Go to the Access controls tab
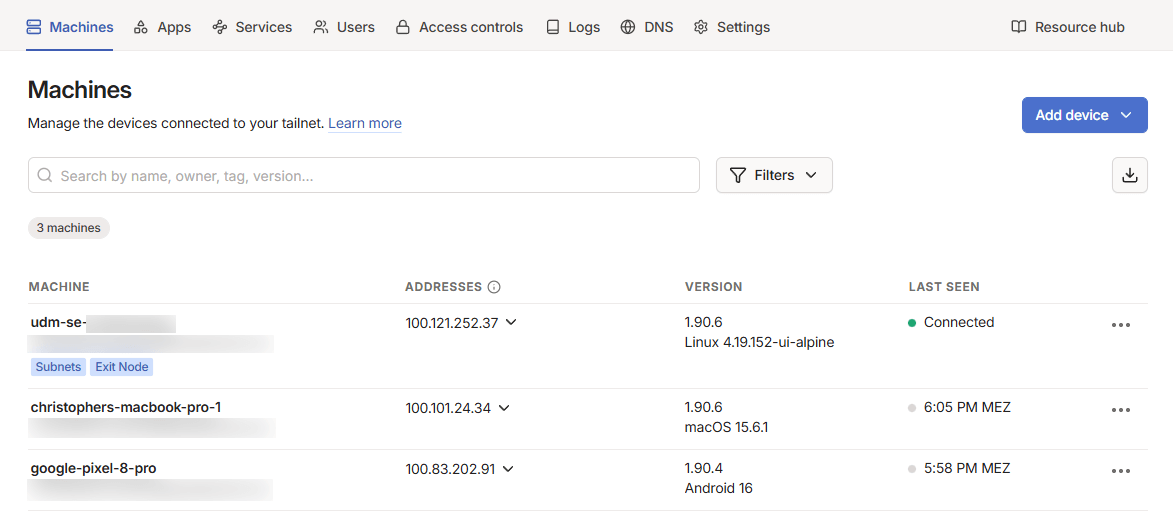This screenshot has width=1173, height=516. [459, 27]
